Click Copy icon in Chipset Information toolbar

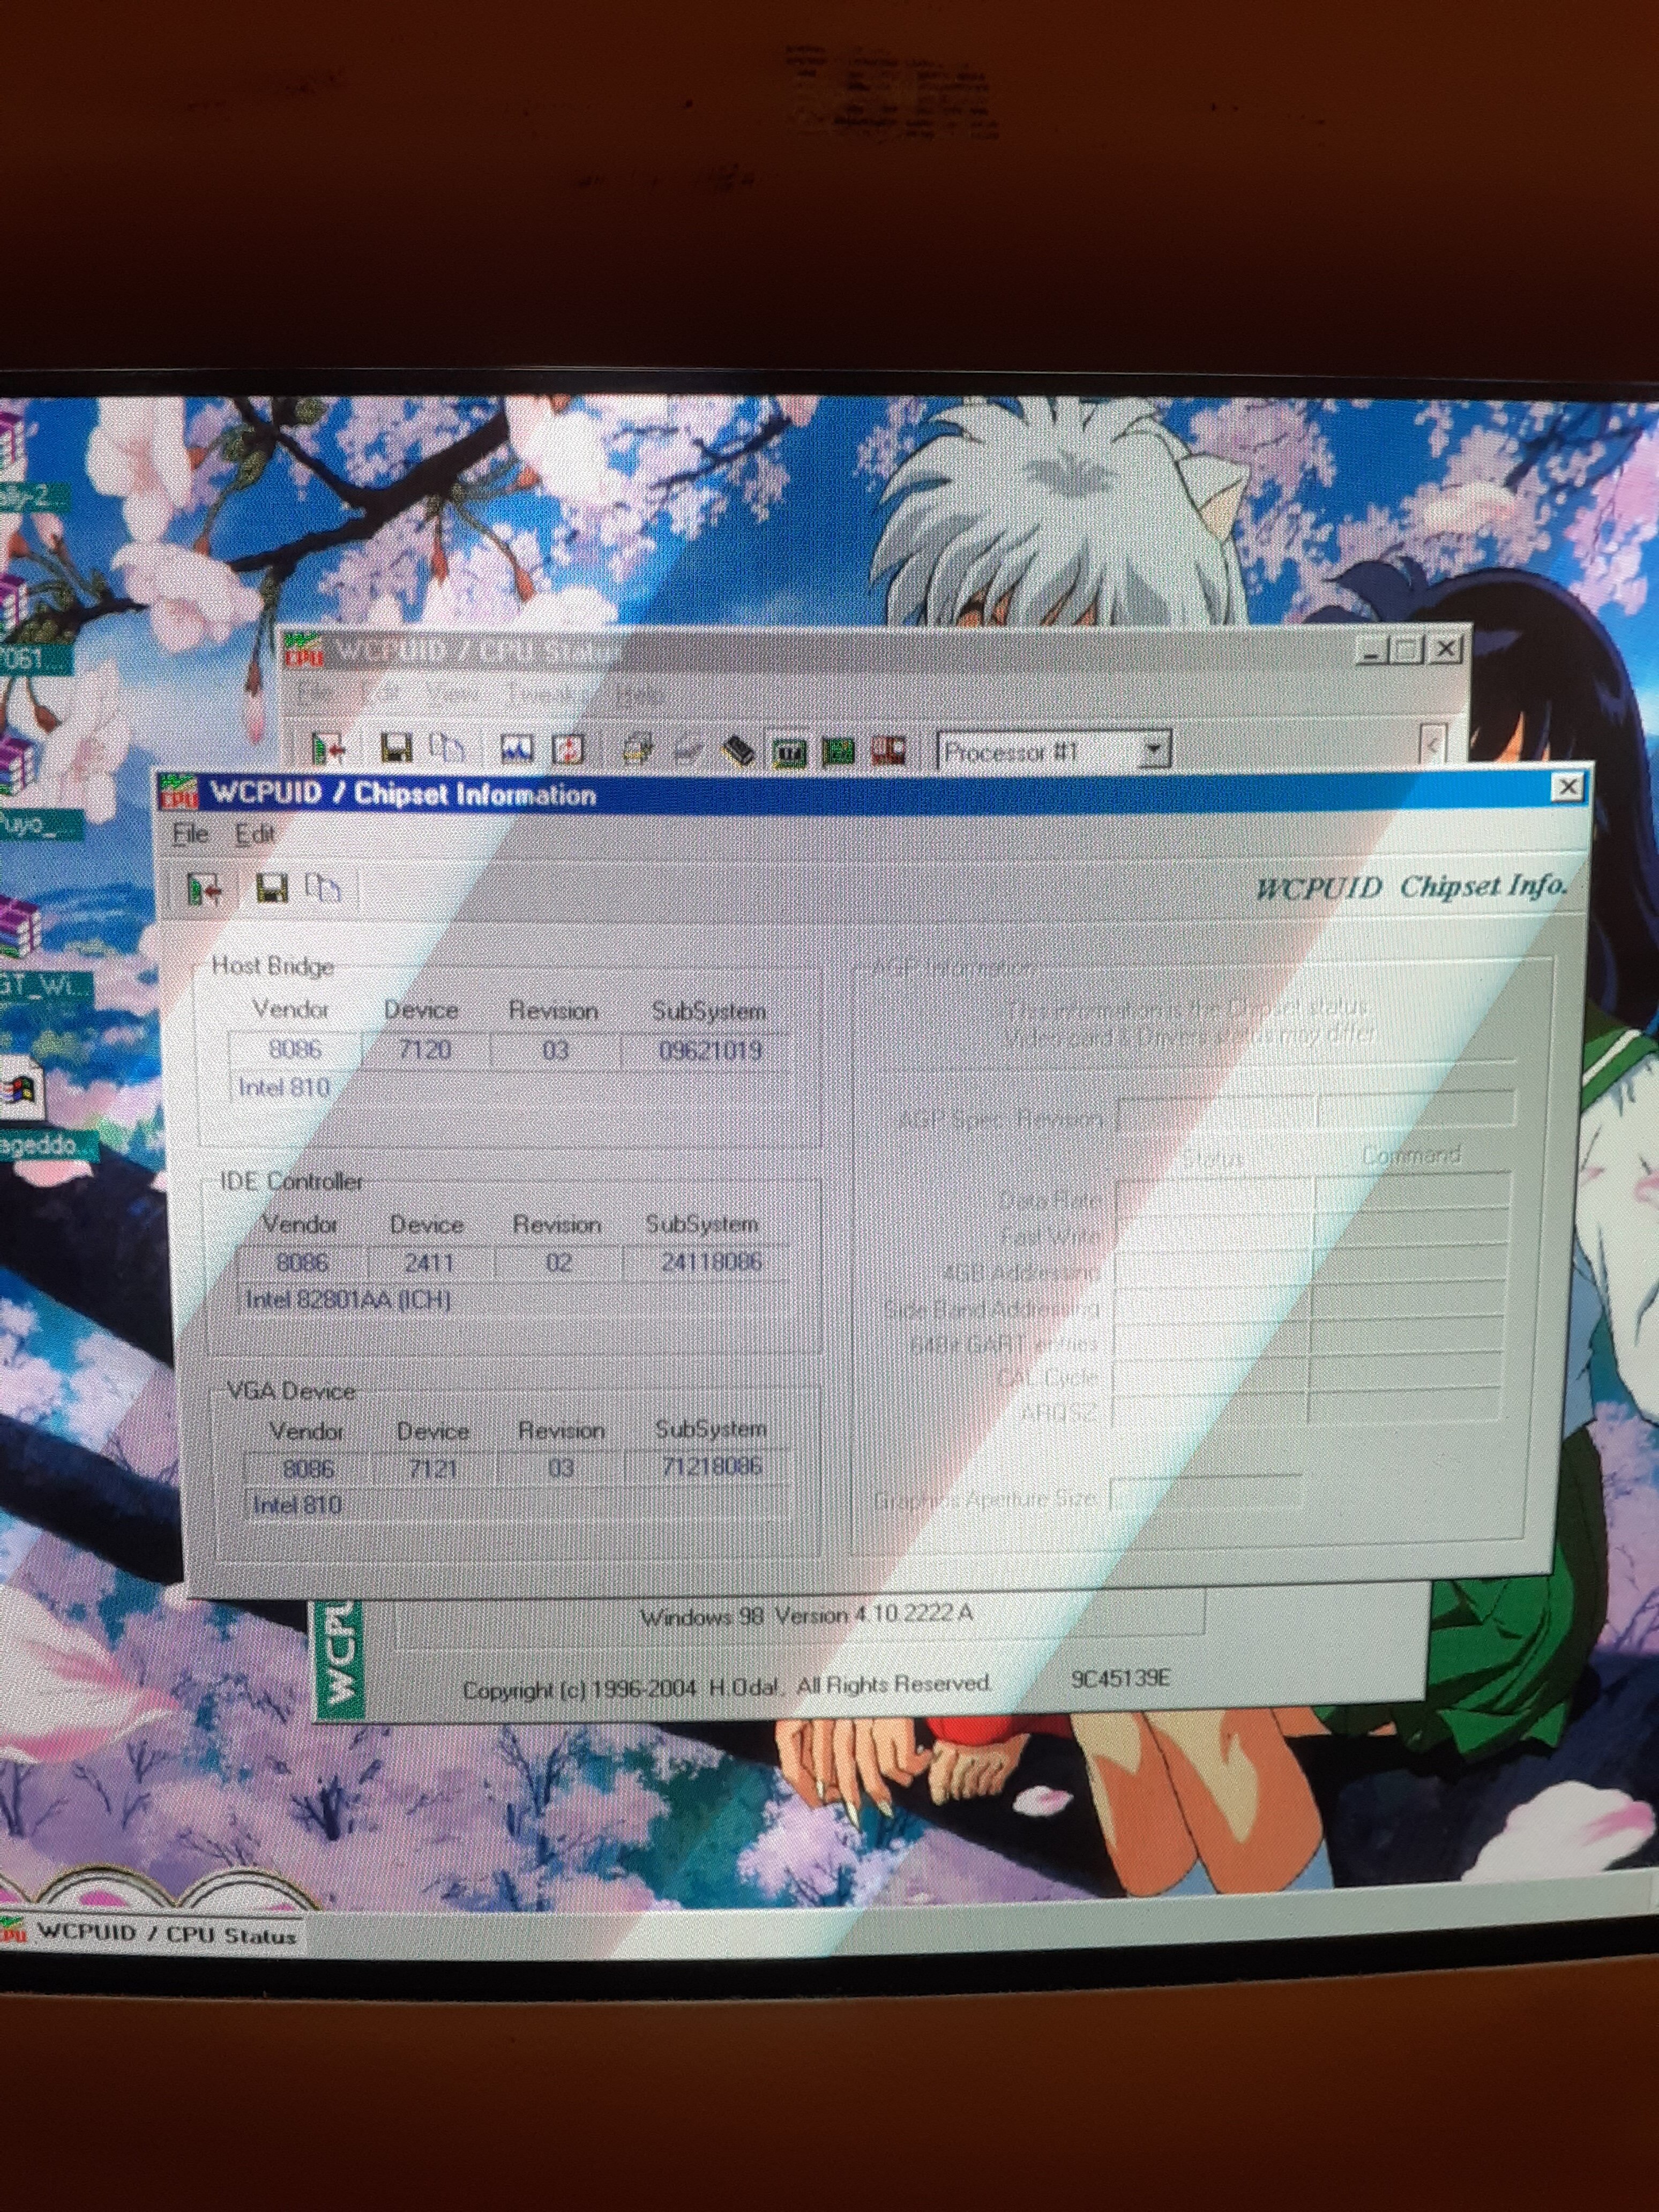(x=323, y=887)
